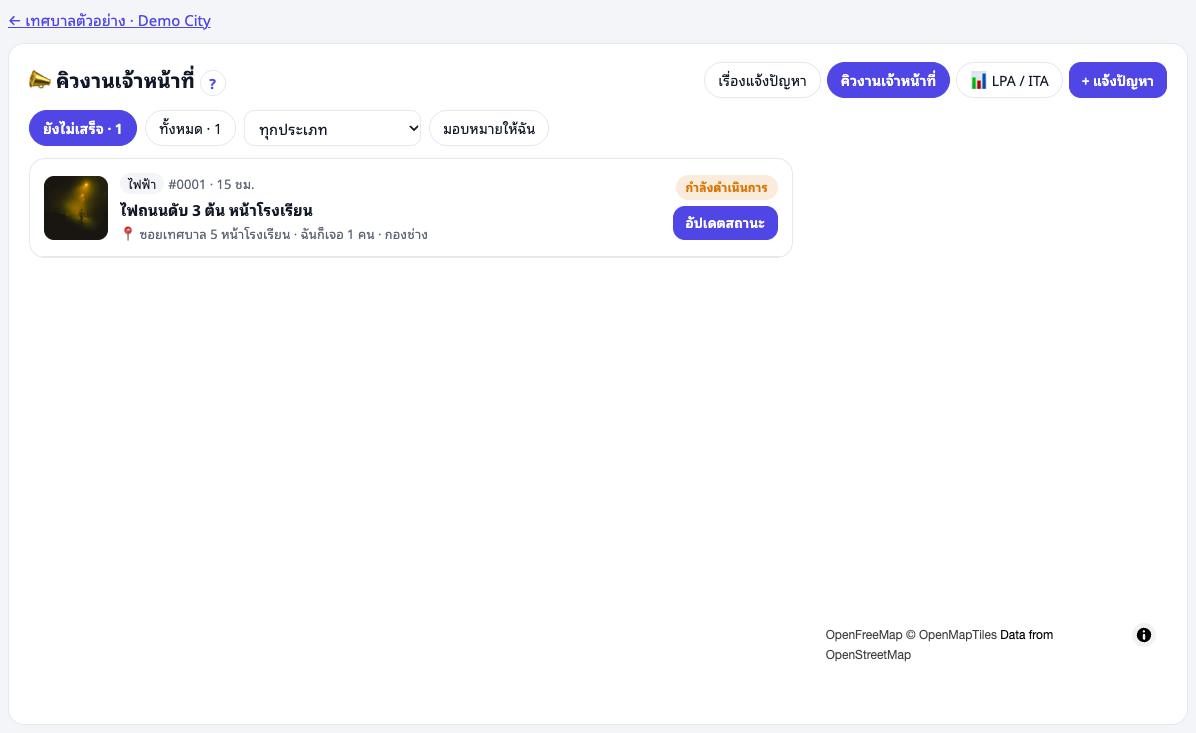Switch to ทั้งหมด · 1 filter
The width and height of the screenshot is (1196, 733).
pyautogui.click(x=191, y=128)
